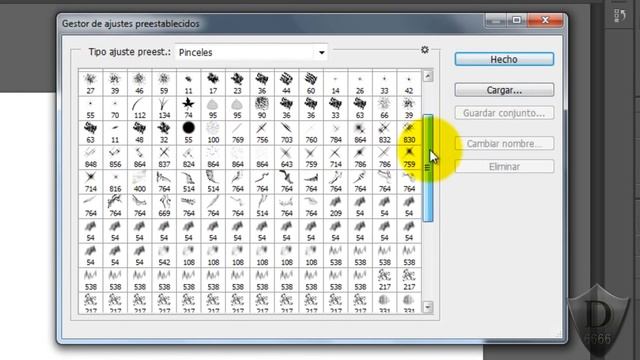640x360 pixels.
Task: Choose the brush preset labeled 848
Action: 91,157
